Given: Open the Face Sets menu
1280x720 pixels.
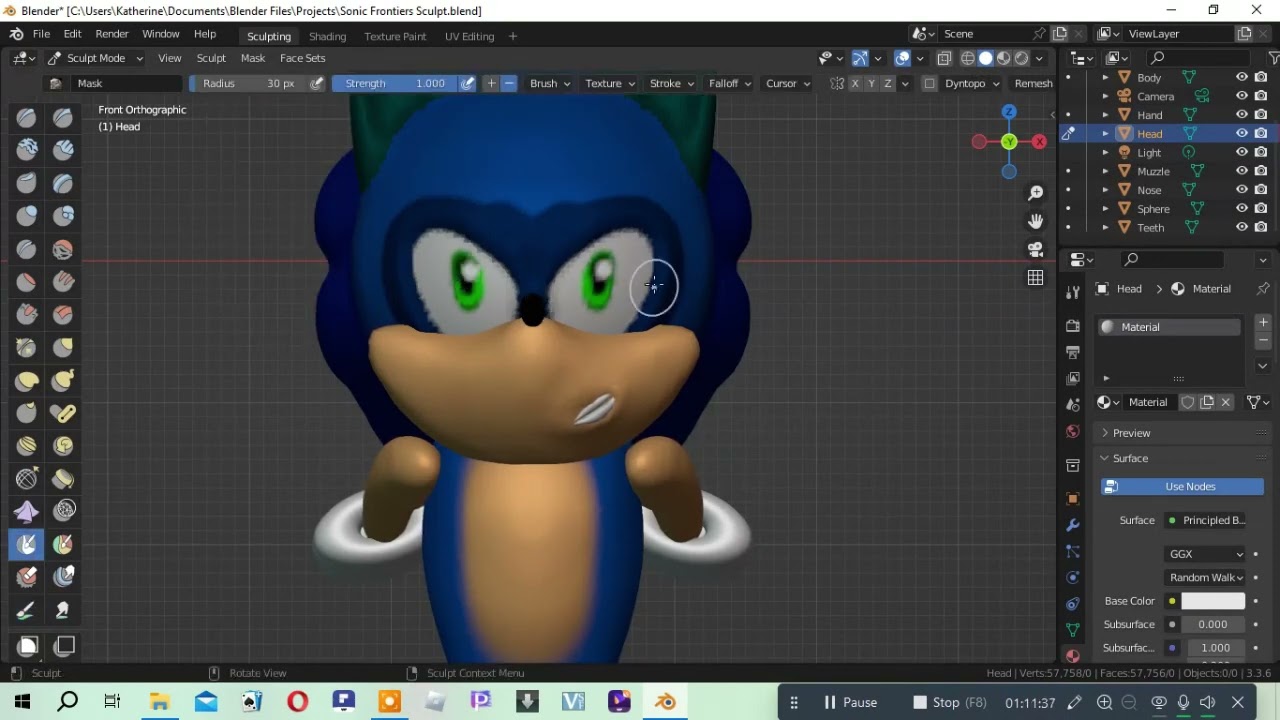Looking at the screenshot, I should point(303,58).
